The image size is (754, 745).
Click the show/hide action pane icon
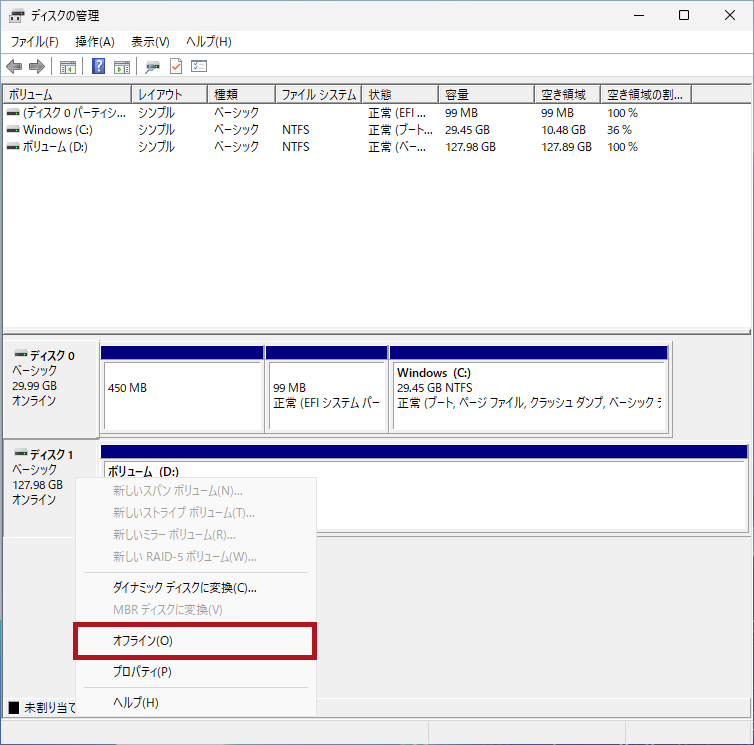[122, 67]
